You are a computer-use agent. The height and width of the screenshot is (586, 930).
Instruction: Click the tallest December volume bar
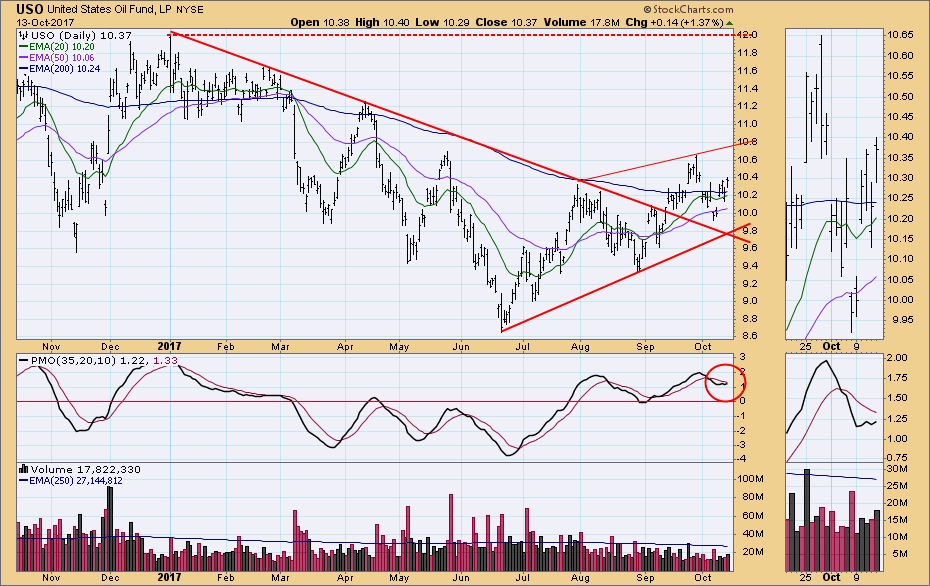pyautogui.click(x=109, y=529)
